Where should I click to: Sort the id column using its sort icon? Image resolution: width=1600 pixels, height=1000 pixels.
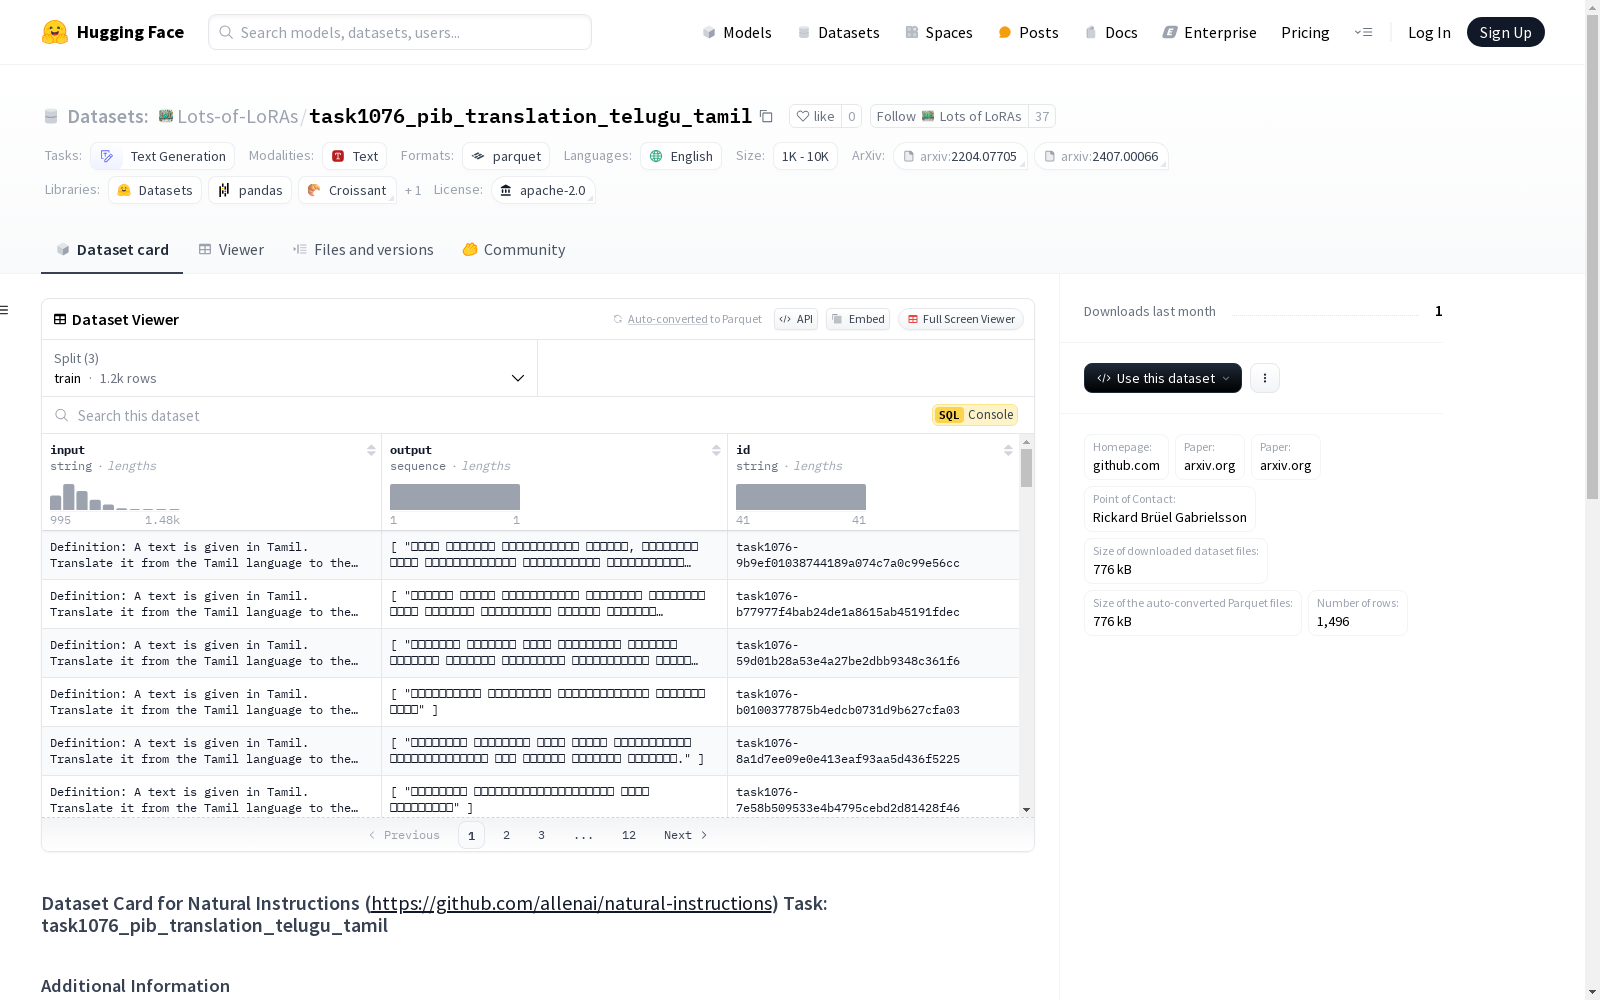pyautogui.click(x=1008, y=450)
